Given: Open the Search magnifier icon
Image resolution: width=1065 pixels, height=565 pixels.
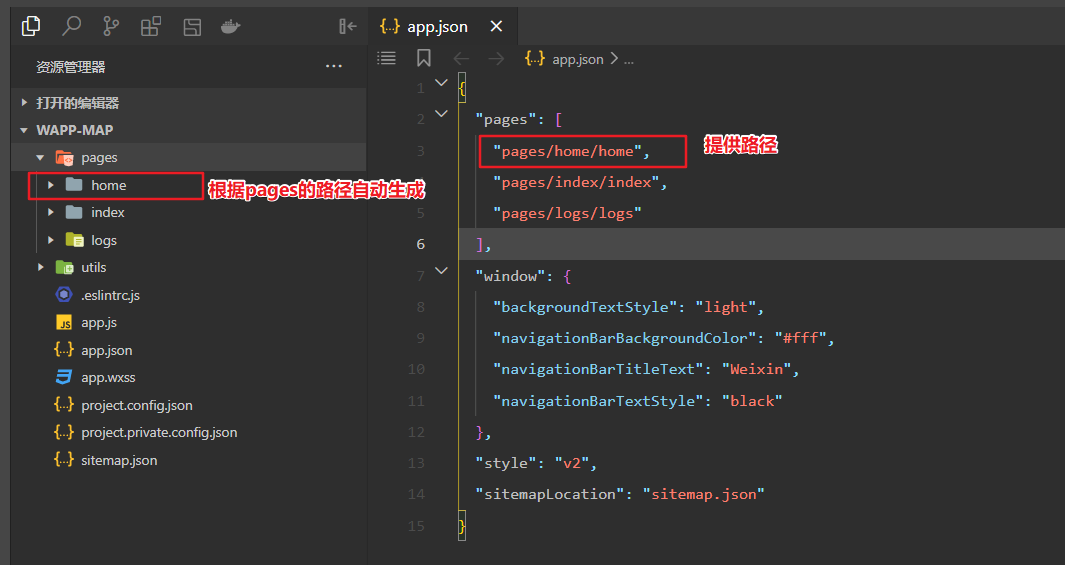Looking at the screenshot, I should tap(71, 26).
